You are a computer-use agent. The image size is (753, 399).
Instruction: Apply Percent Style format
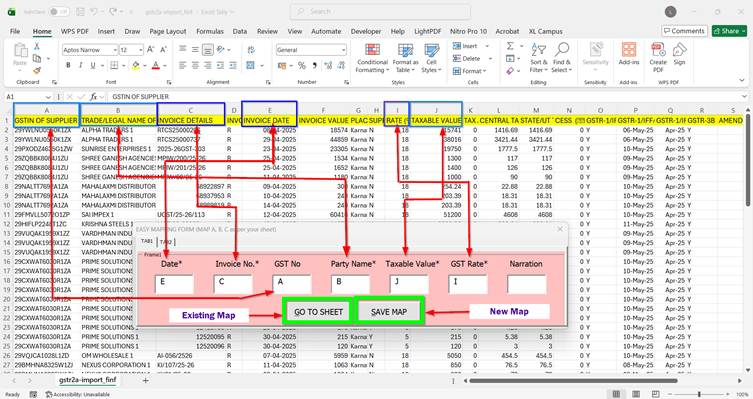302,65
